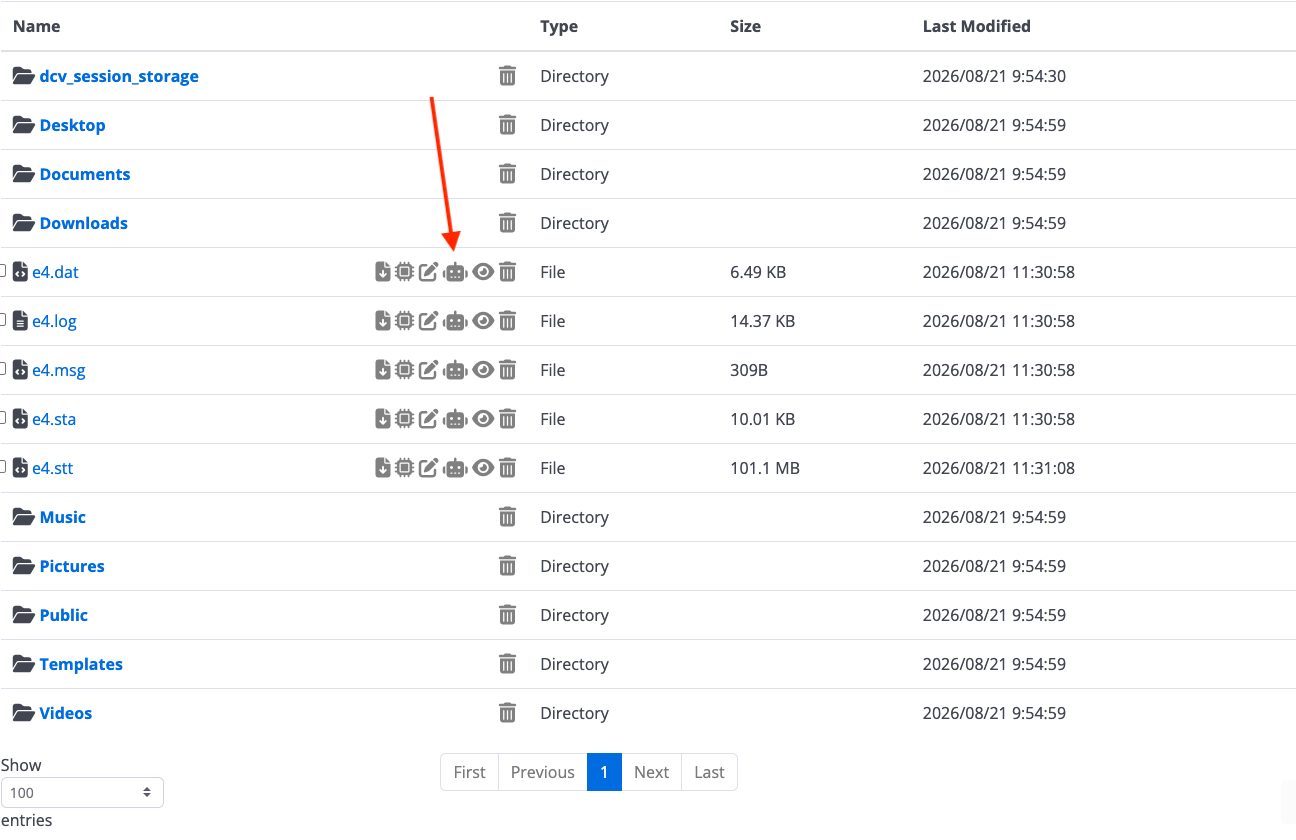
Task: Delete the Desktop directory
Action: click(508, 125)
